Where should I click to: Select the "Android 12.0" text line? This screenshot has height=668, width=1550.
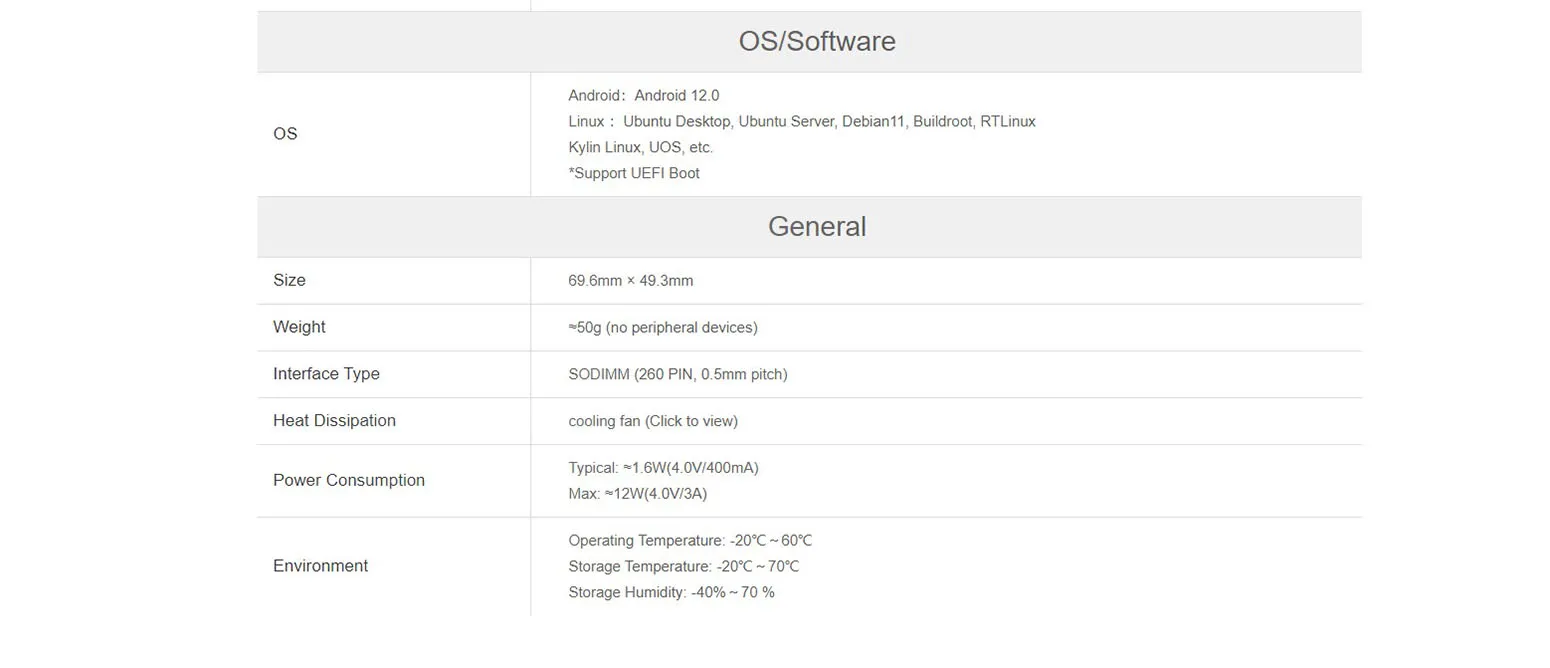pyautogui.click(x=643, y=95)
